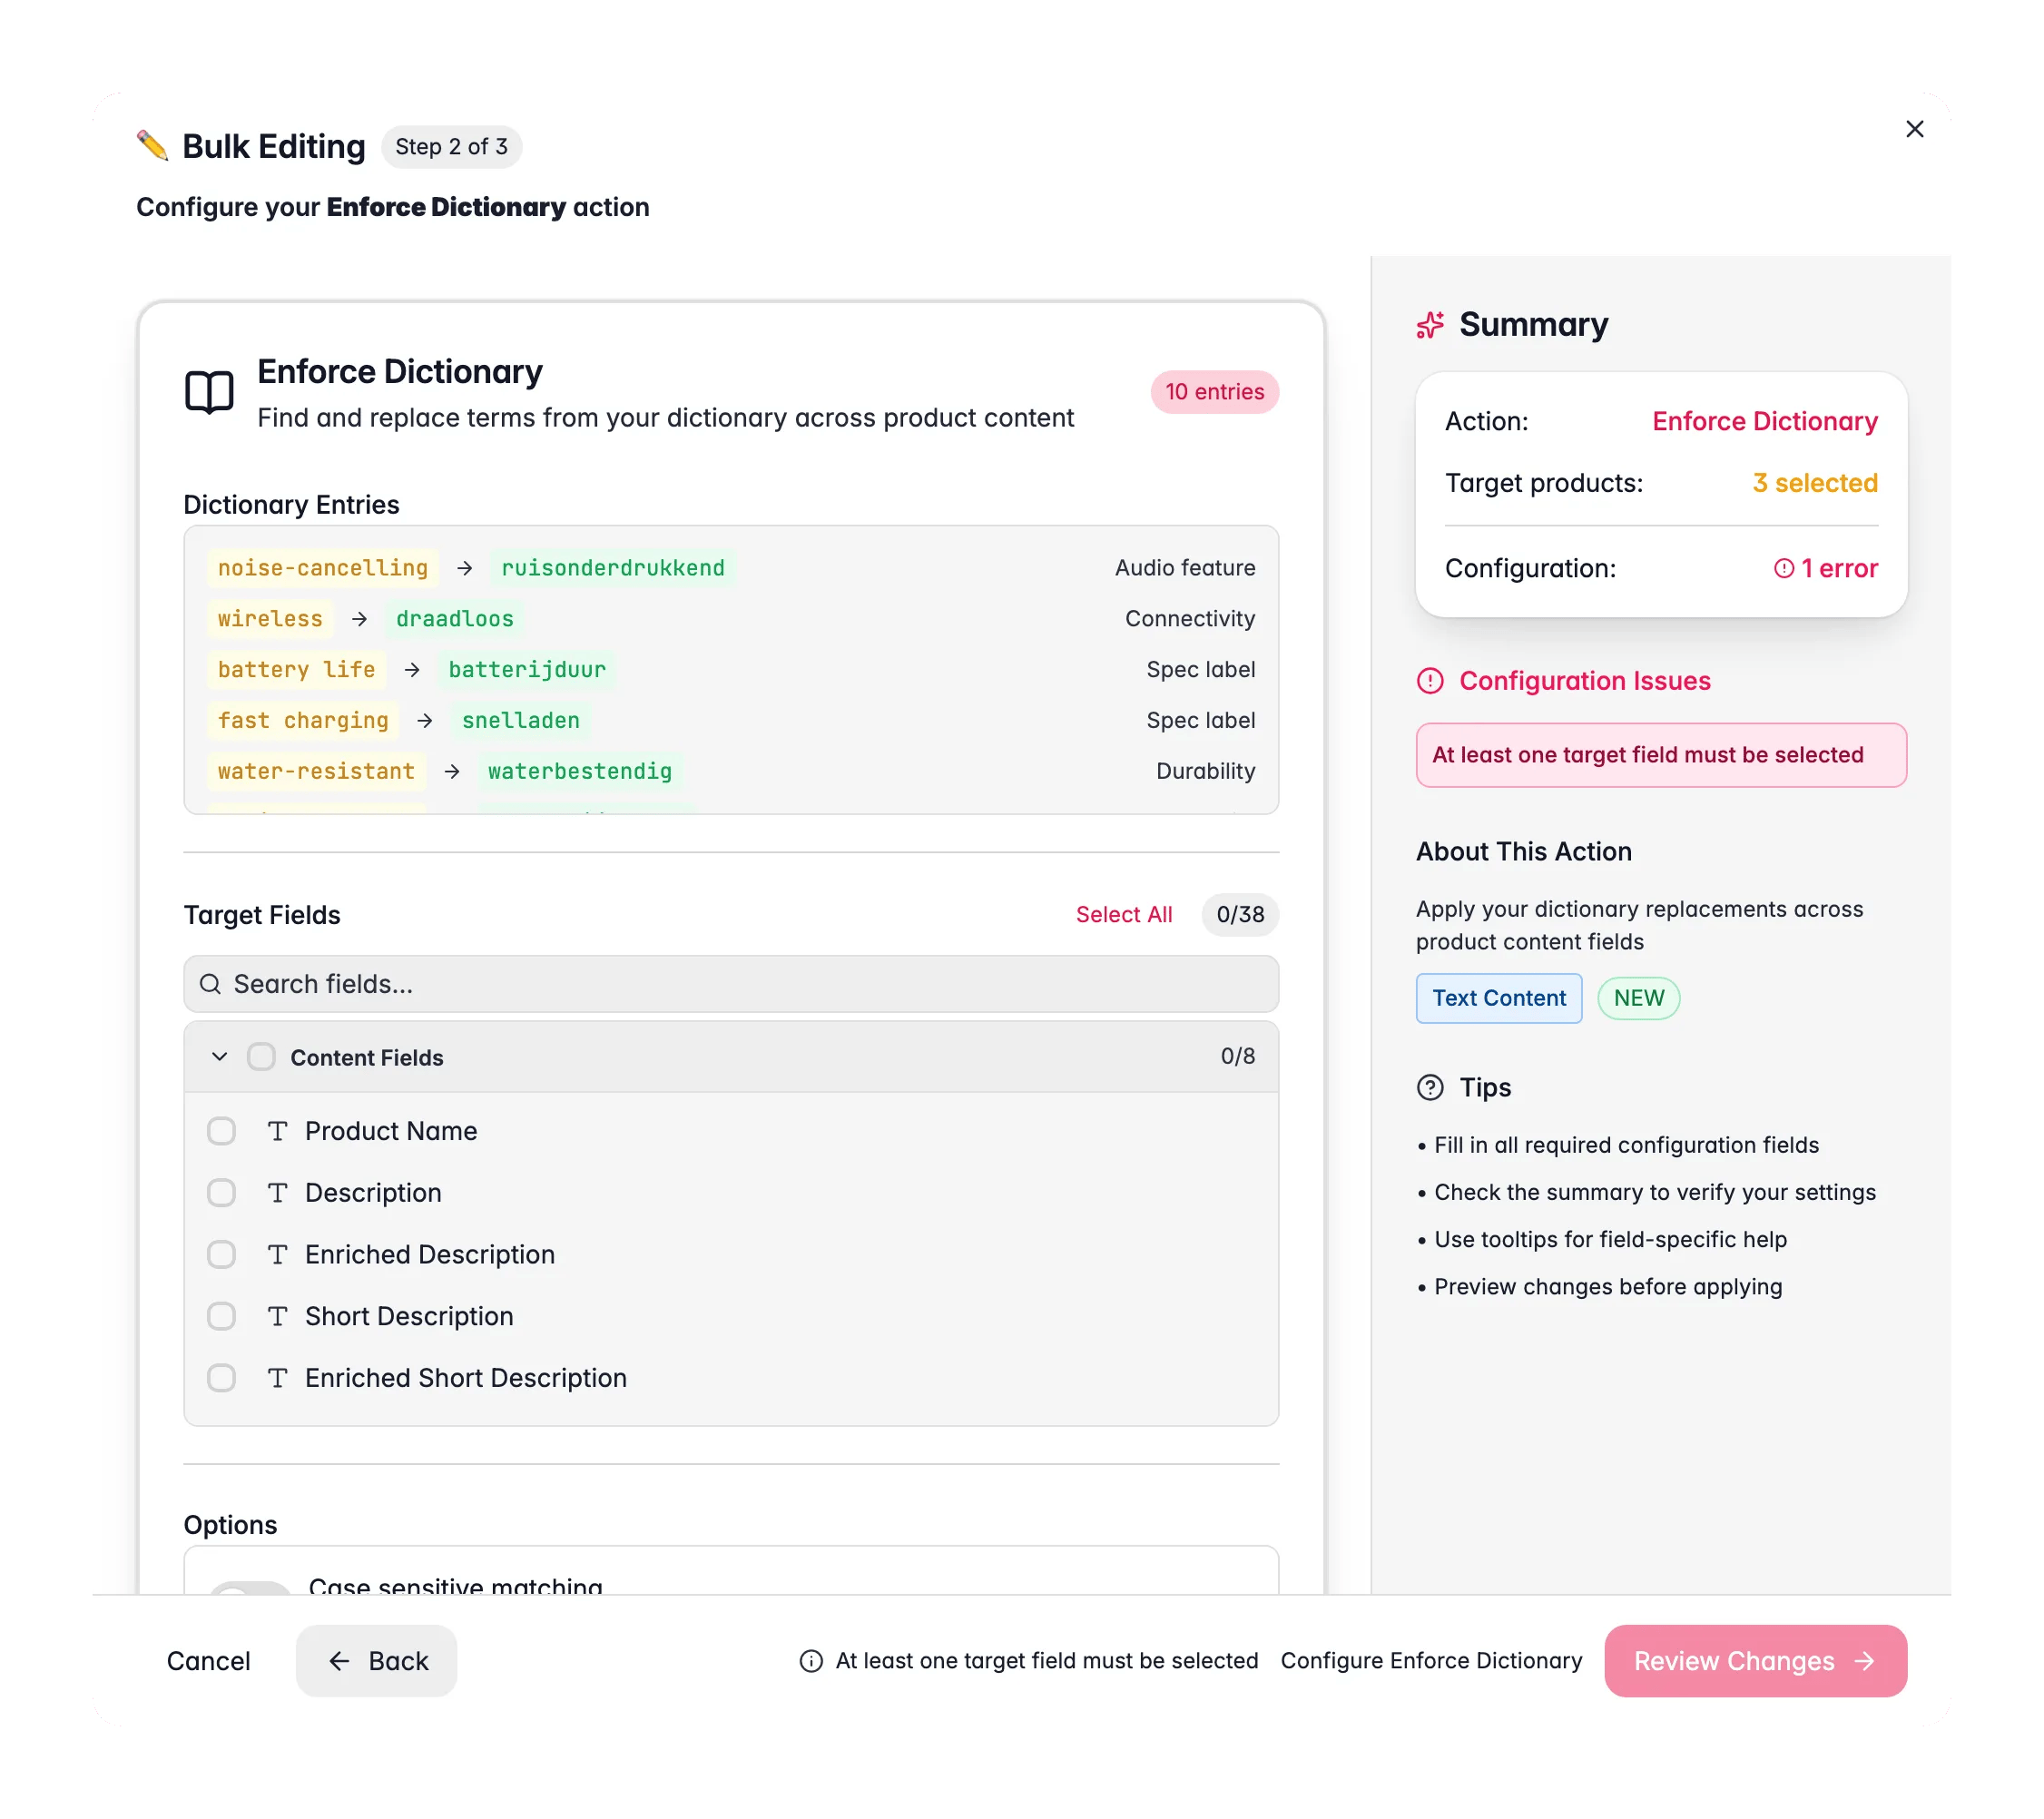Click source term water-resistant
Viewport: 2044px width, 1819px height.
(x=316, y=771)
